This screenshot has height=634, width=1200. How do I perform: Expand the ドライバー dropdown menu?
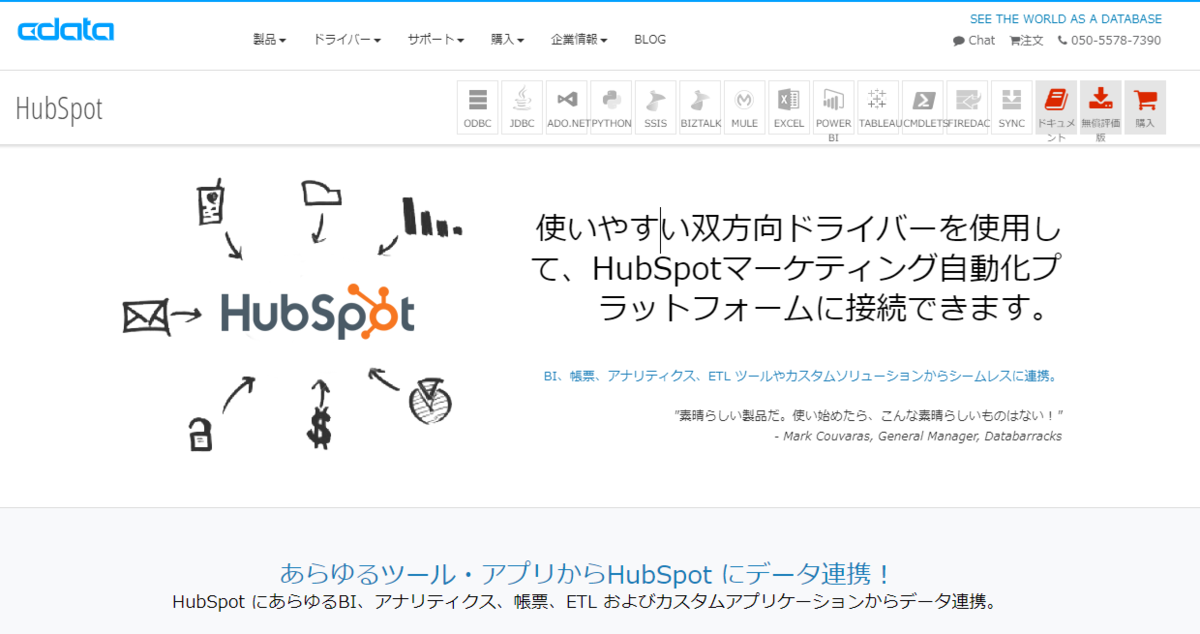coord(347,40)
